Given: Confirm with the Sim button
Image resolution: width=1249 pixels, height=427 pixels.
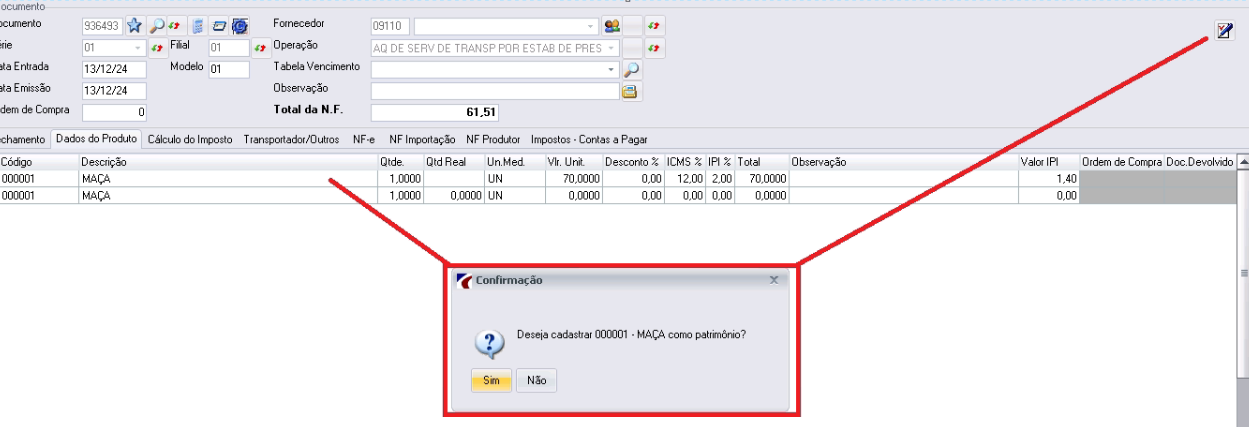Looking at the screenshot, I should 491,380.
